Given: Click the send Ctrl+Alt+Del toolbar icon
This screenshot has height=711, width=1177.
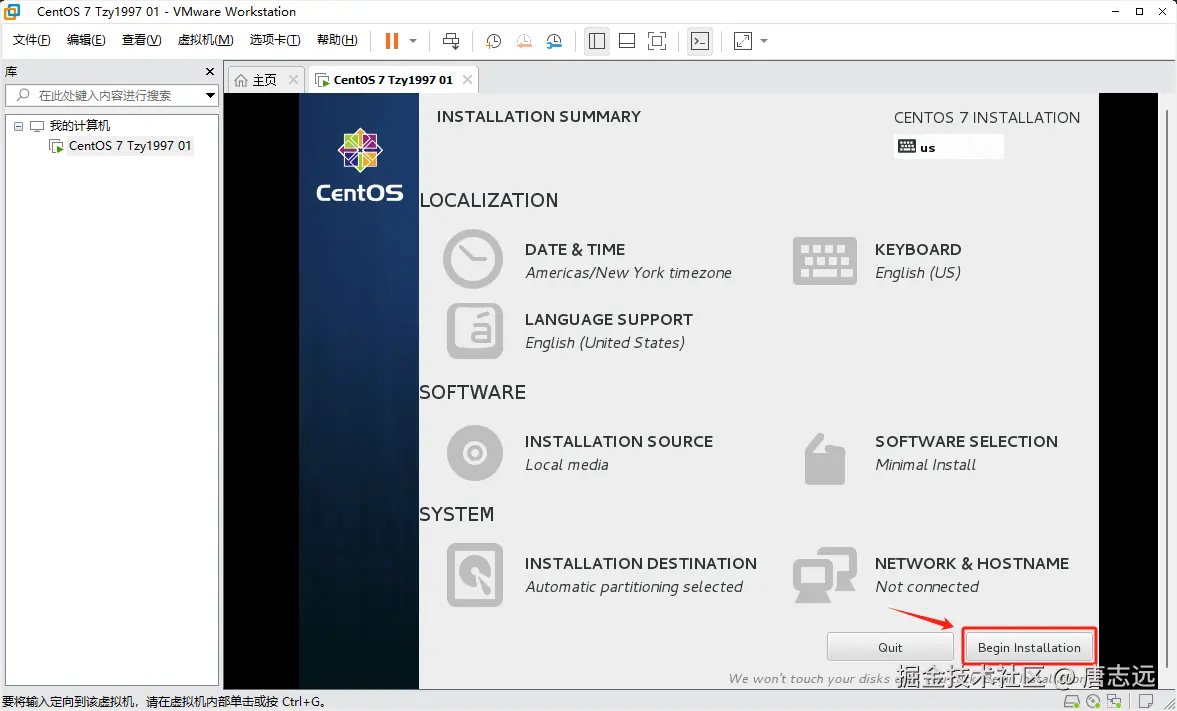Looking at the screenshot, I should coord(451,41).
